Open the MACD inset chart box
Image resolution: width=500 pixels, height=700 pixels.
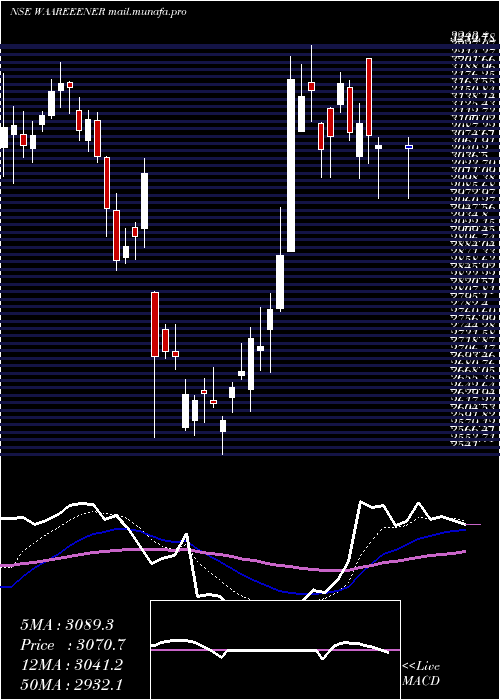point(275,650)
